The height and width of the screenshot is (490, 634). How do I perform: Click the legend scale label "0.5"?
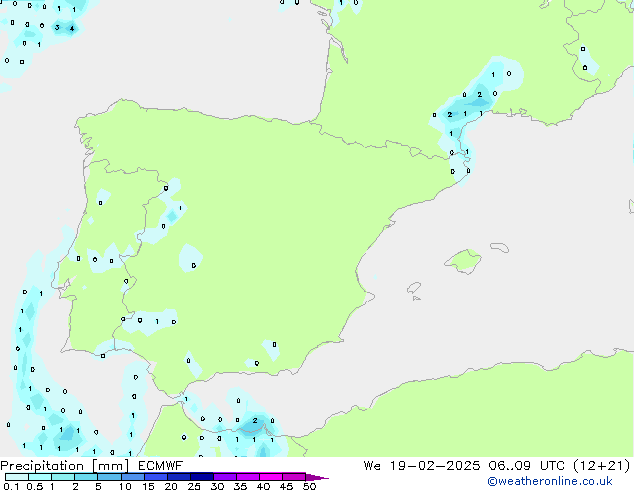coord(34,486)
